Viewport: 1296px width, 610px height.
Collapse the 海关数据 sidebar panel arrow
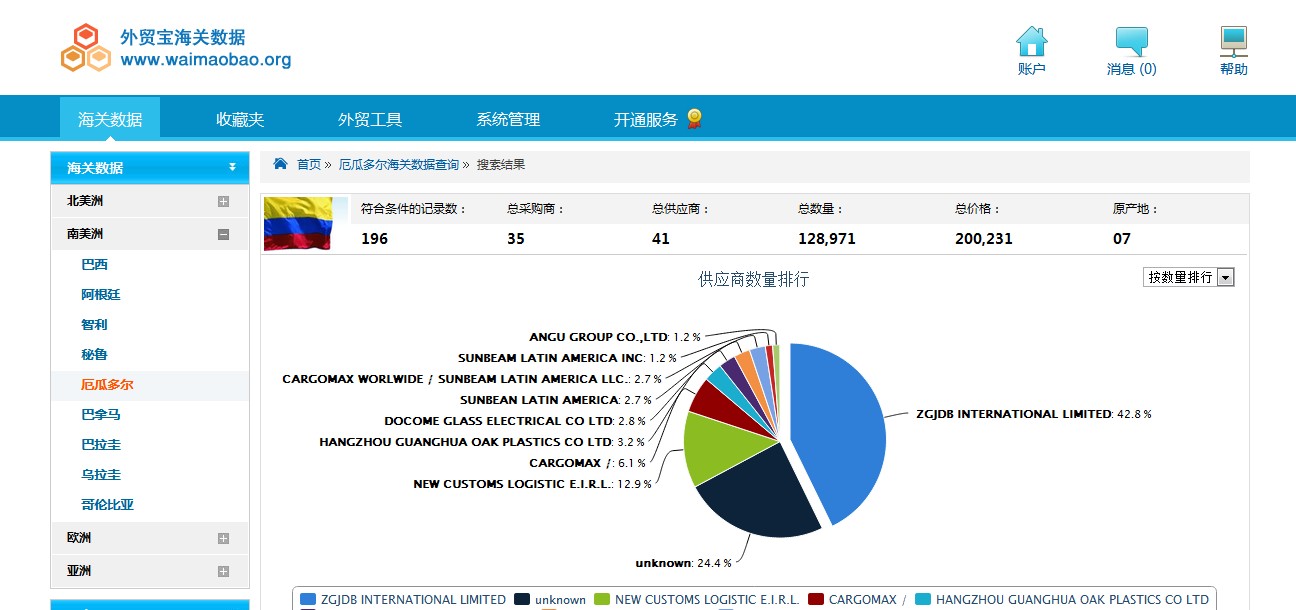coord(232,167)
